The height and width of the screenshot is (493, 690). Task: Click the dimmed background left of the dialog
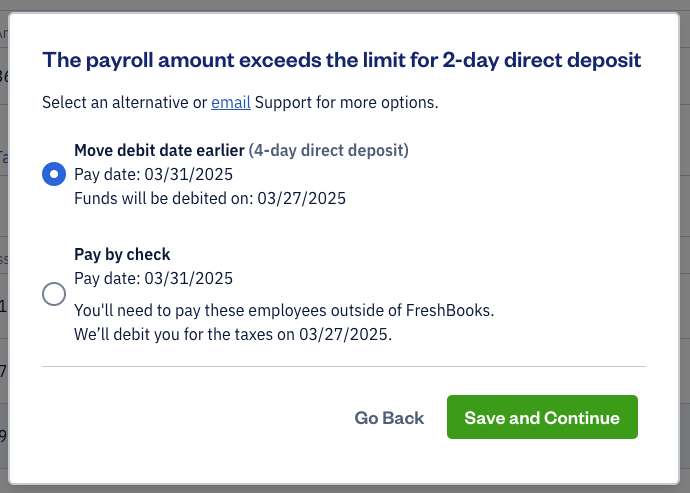(3, 250)
